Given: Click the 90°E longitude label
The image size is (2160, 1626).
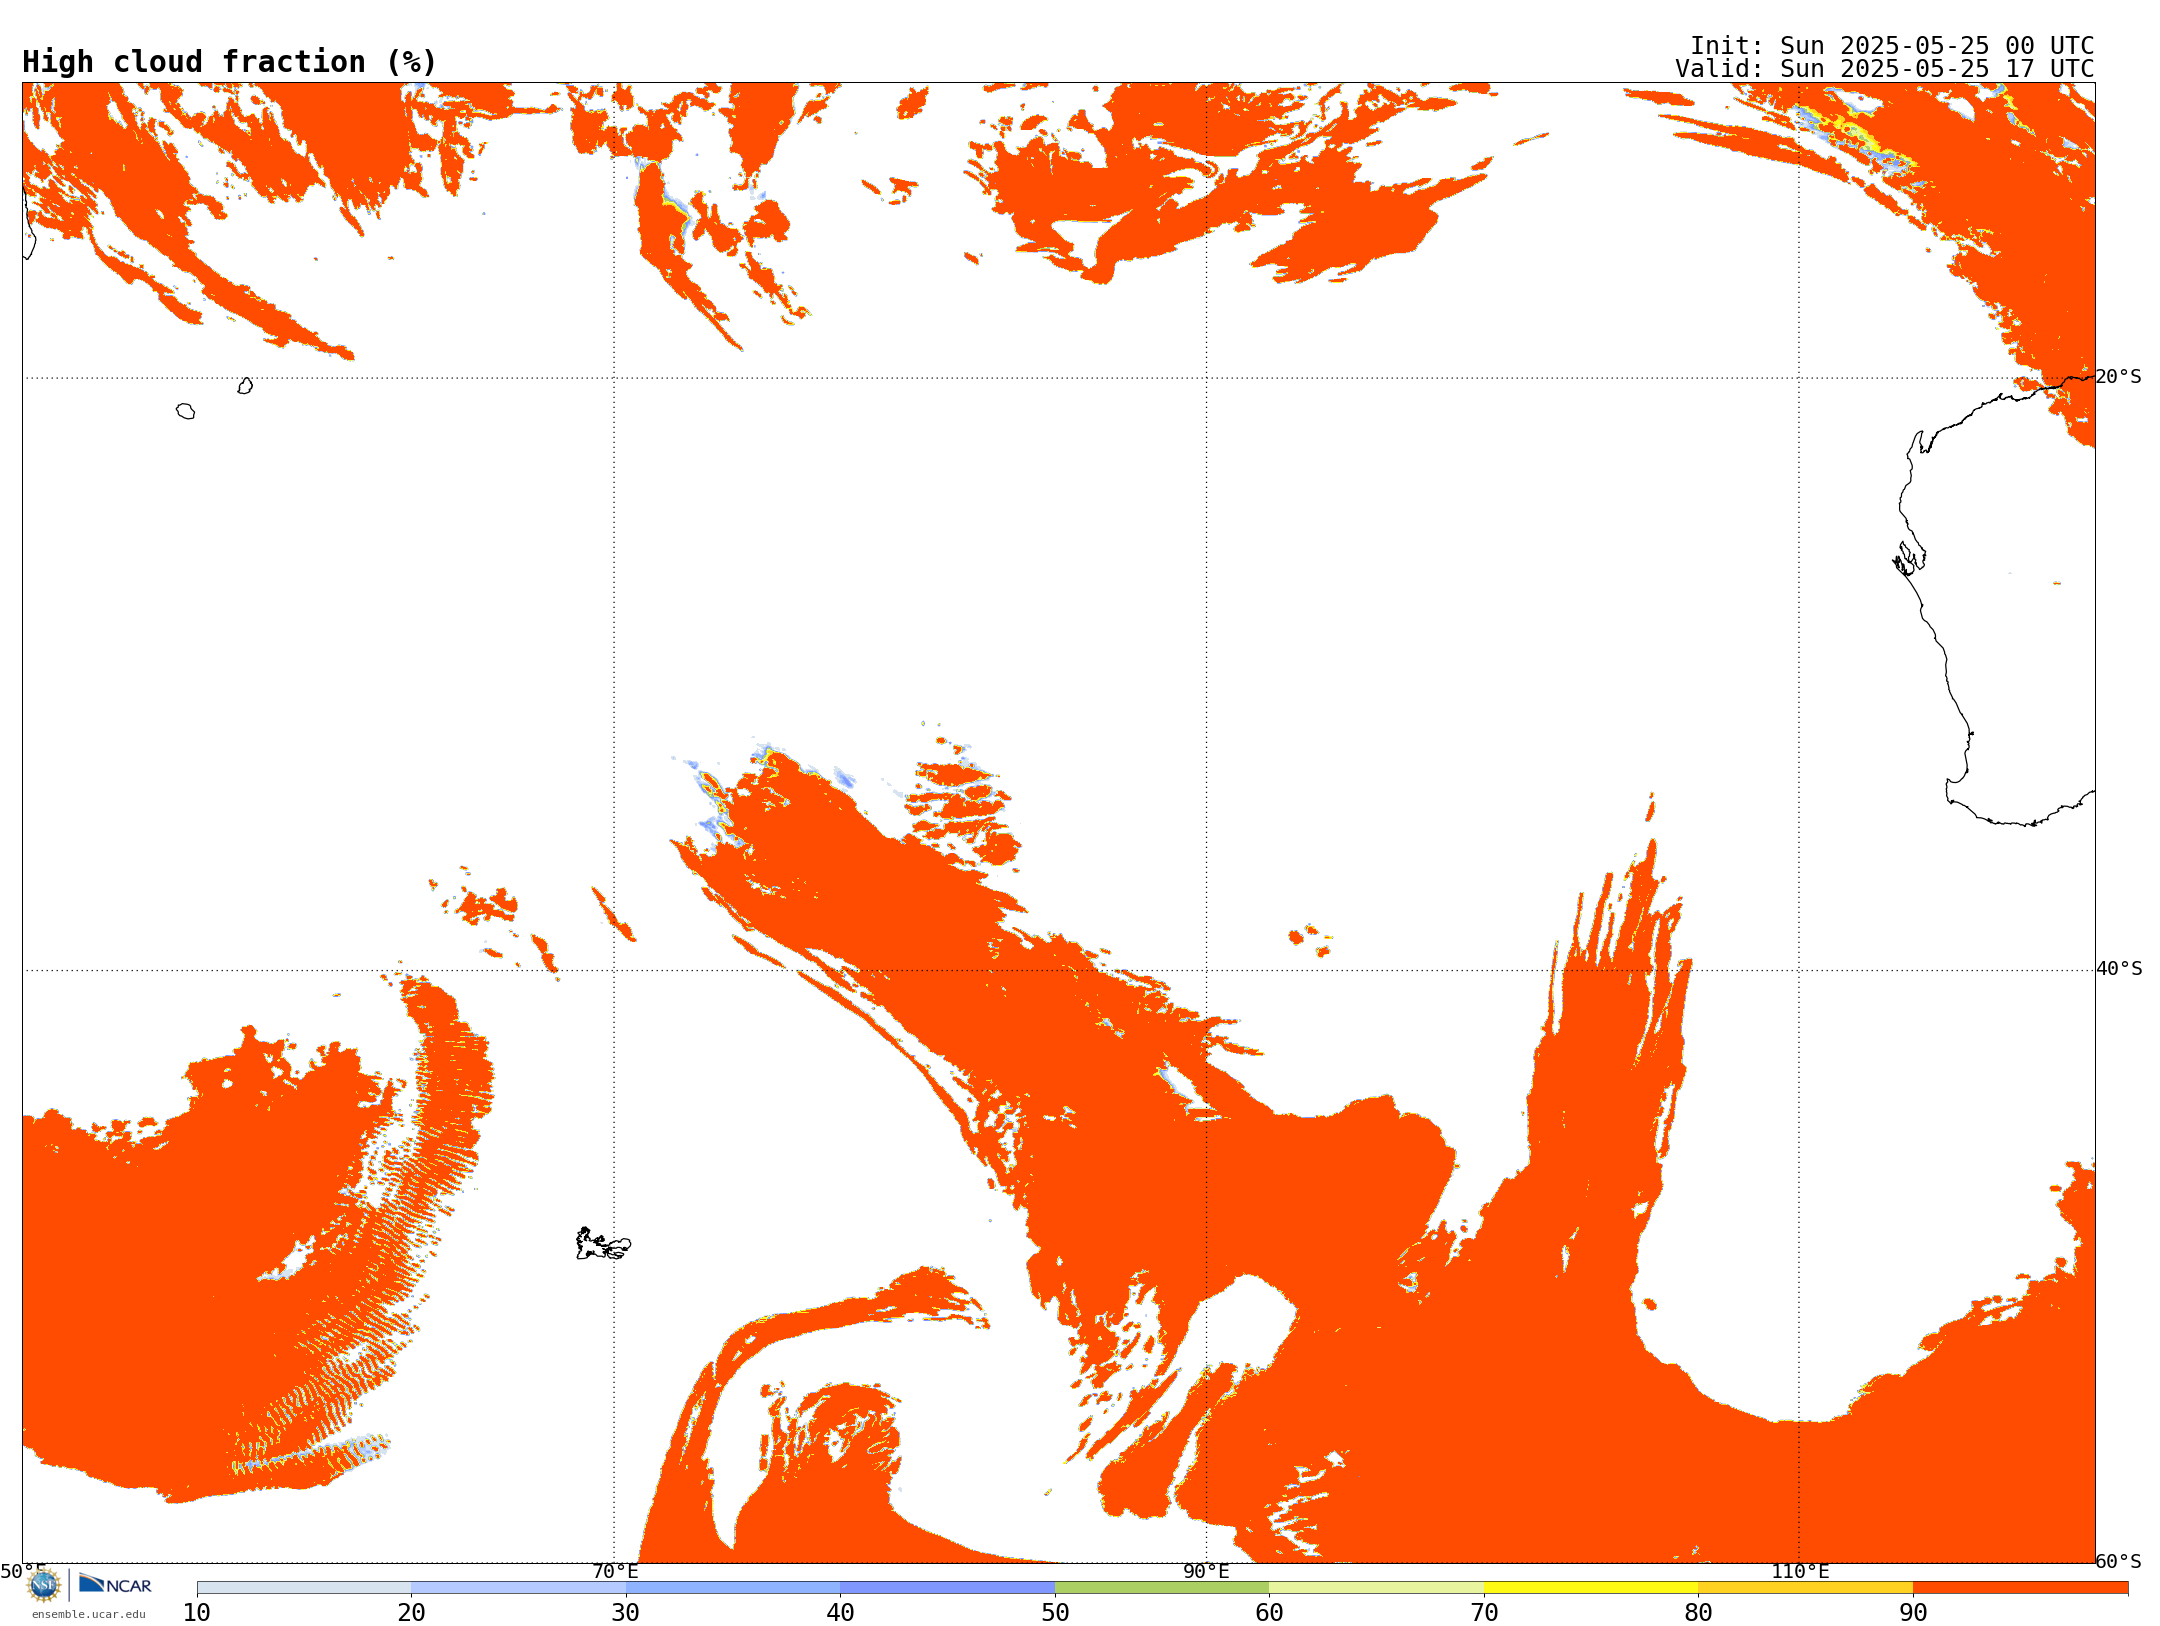Looking at the screenshot, I should [1206, 1571].
